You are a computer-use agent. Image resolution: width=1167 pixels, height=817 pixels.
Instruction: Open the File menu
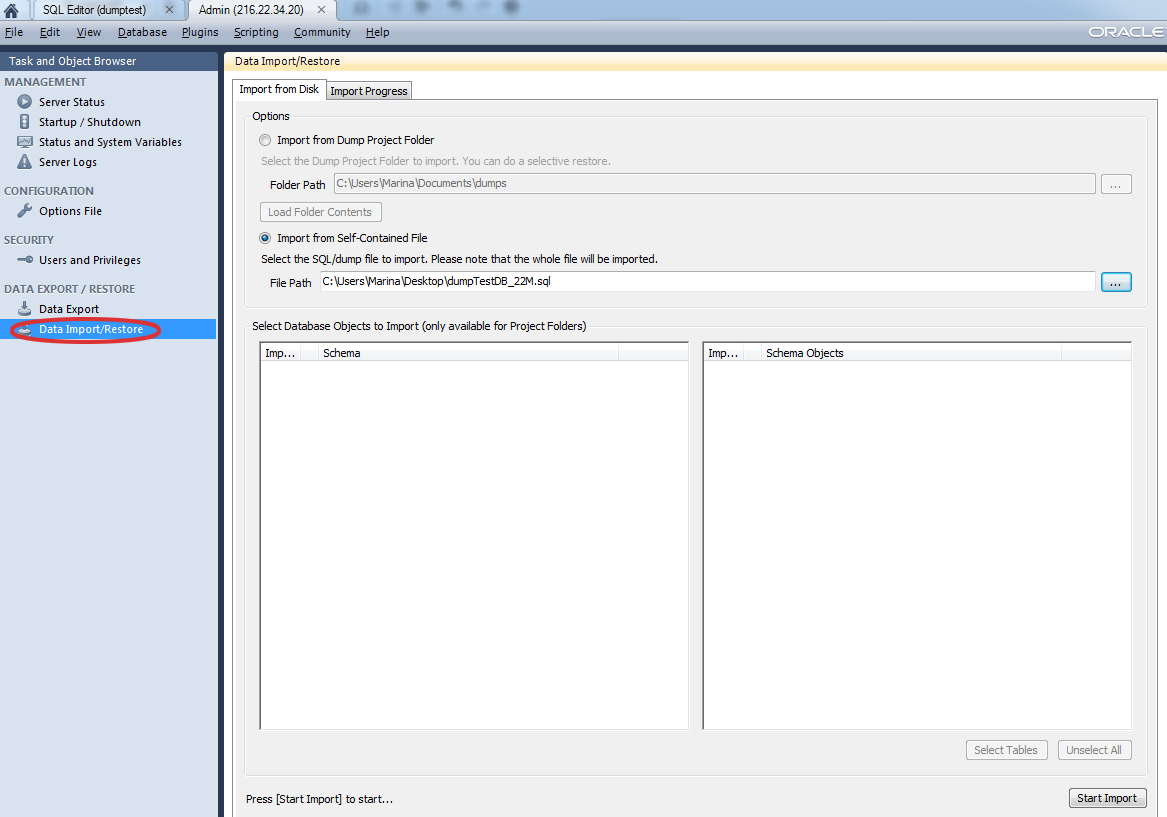tap(14, 32)
